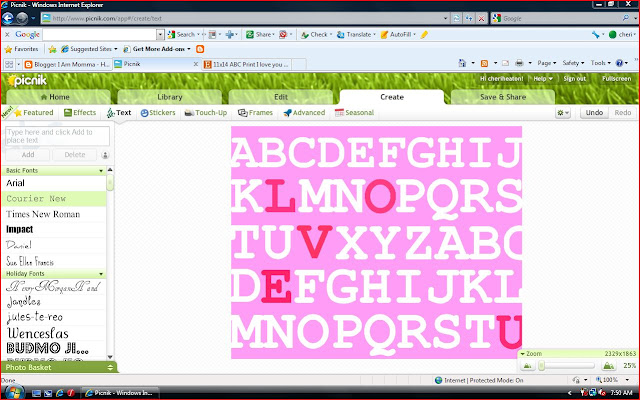This screenshot has height=400, width=640.
Task: Select the Wenceslas holiday font
Action: tap(54, 333)
